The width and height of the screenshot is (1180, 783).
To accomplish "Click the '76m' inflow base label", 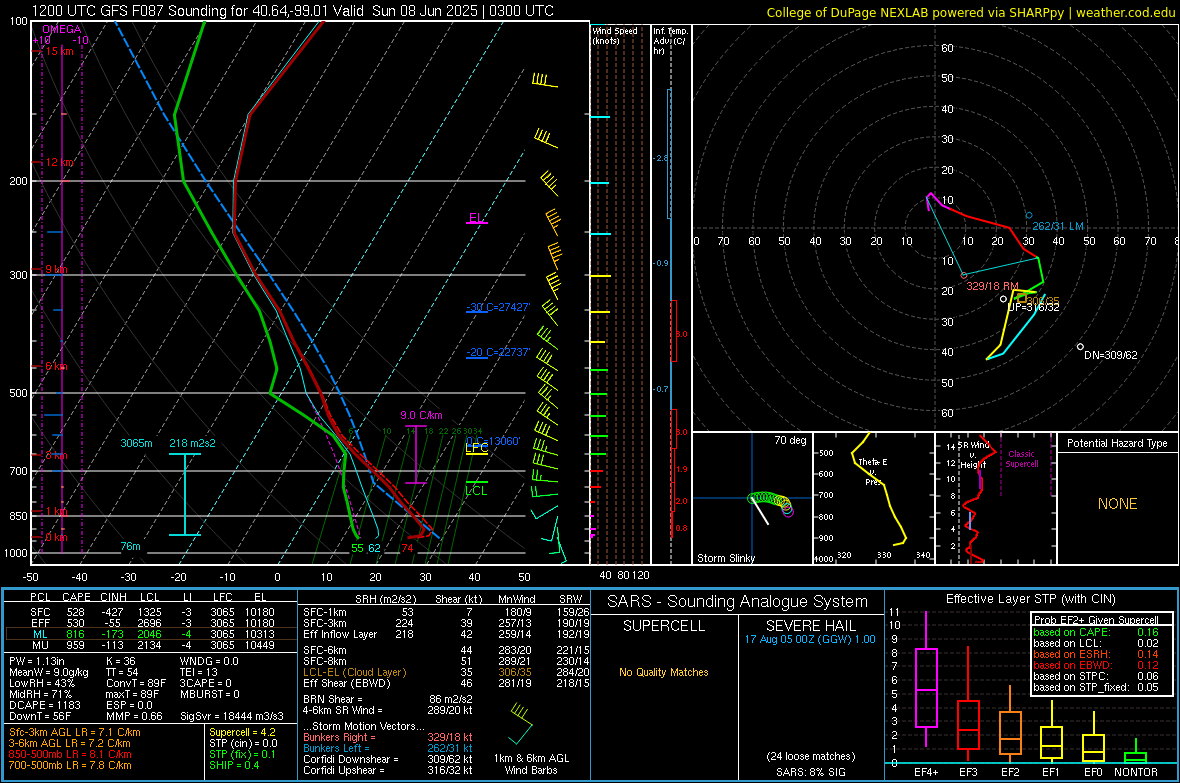I will point(130,546).
